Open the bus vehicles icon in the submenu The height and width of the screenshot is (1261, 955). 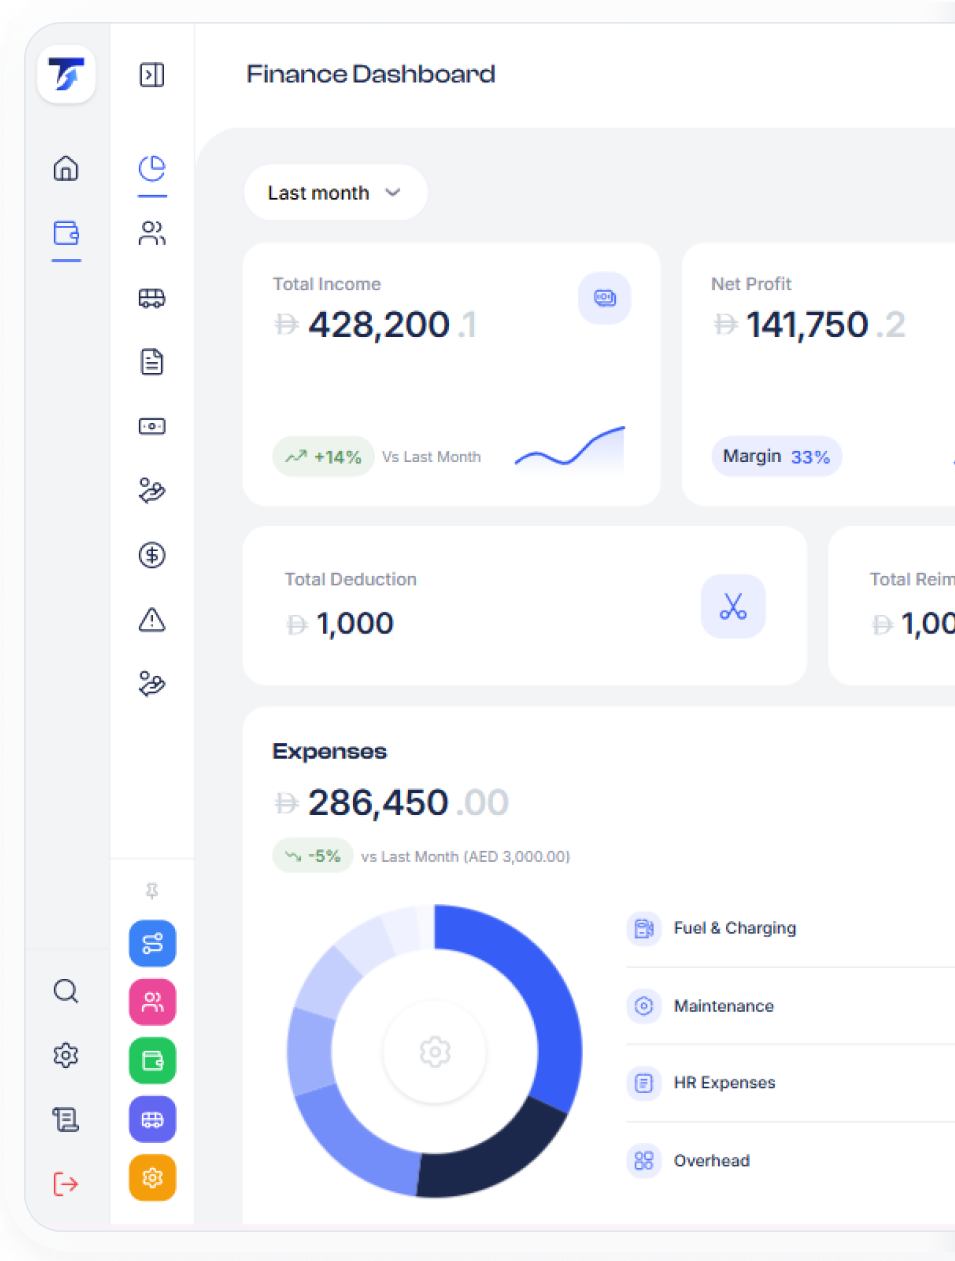[152, 298]
